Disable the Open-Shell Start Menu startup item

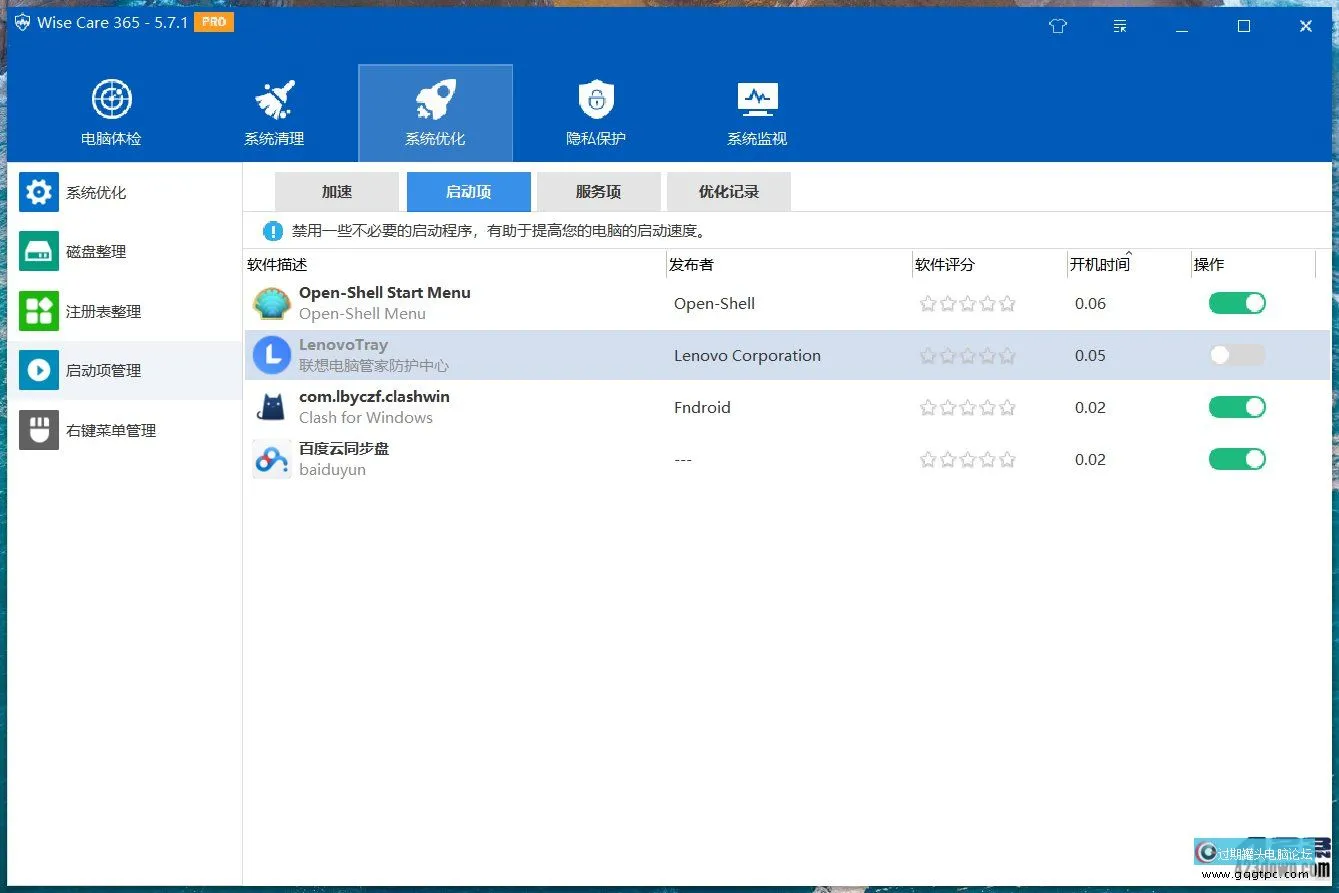[1237, 303]
